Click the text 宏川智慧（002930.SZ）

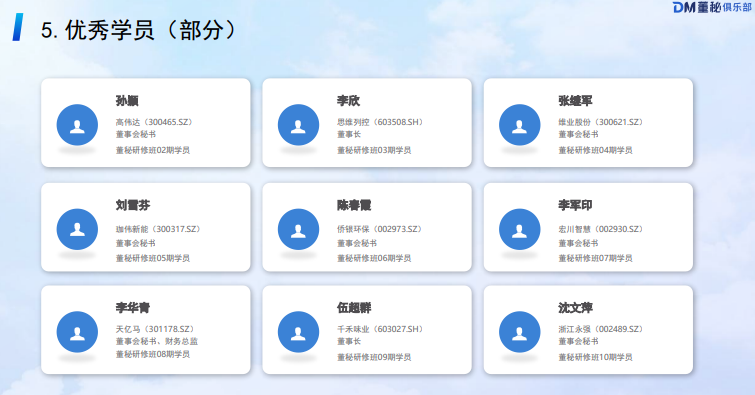[x=601, y=229]
